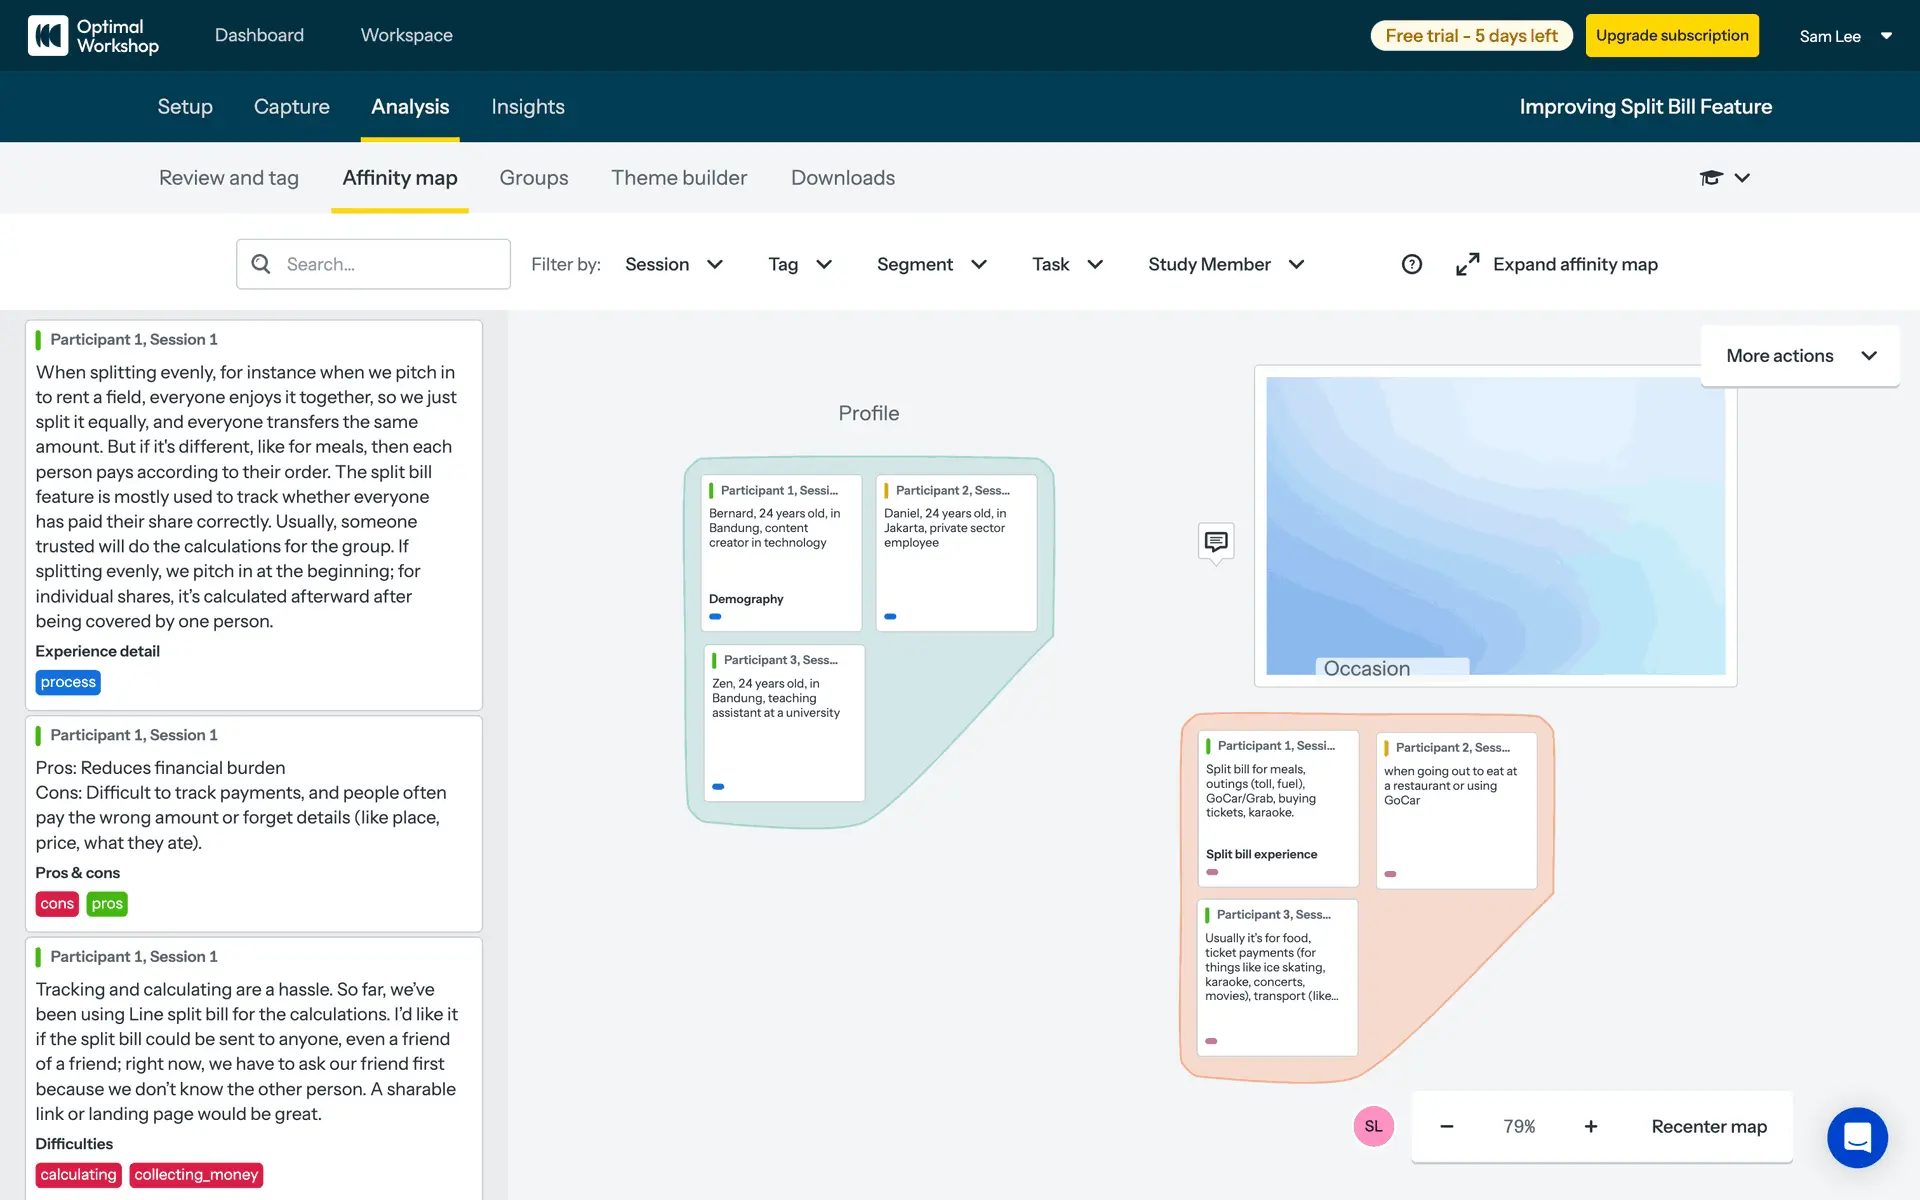The height and width of the screenshot is (1200, 1920).
Task: Go to the Insights tab
Action: click(x=527, y=107)
